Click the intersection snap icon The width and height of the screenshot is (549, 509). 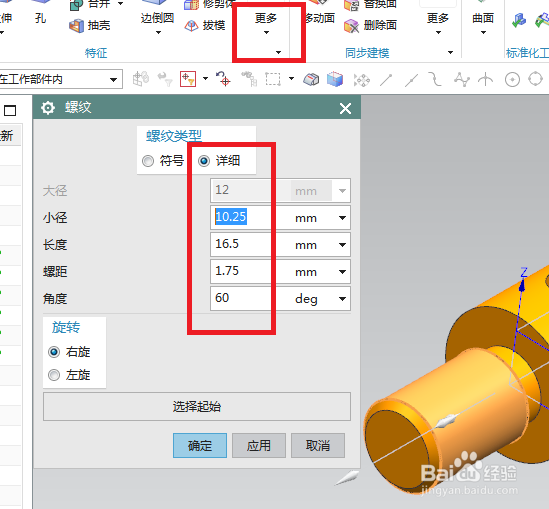click(485, 79)
